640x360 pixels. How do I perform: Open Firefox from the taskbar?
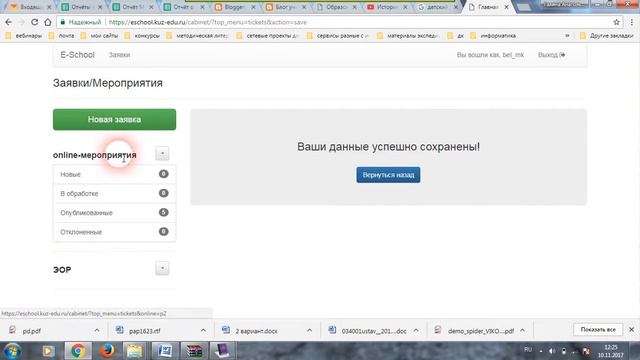click(x=107, y=351)
